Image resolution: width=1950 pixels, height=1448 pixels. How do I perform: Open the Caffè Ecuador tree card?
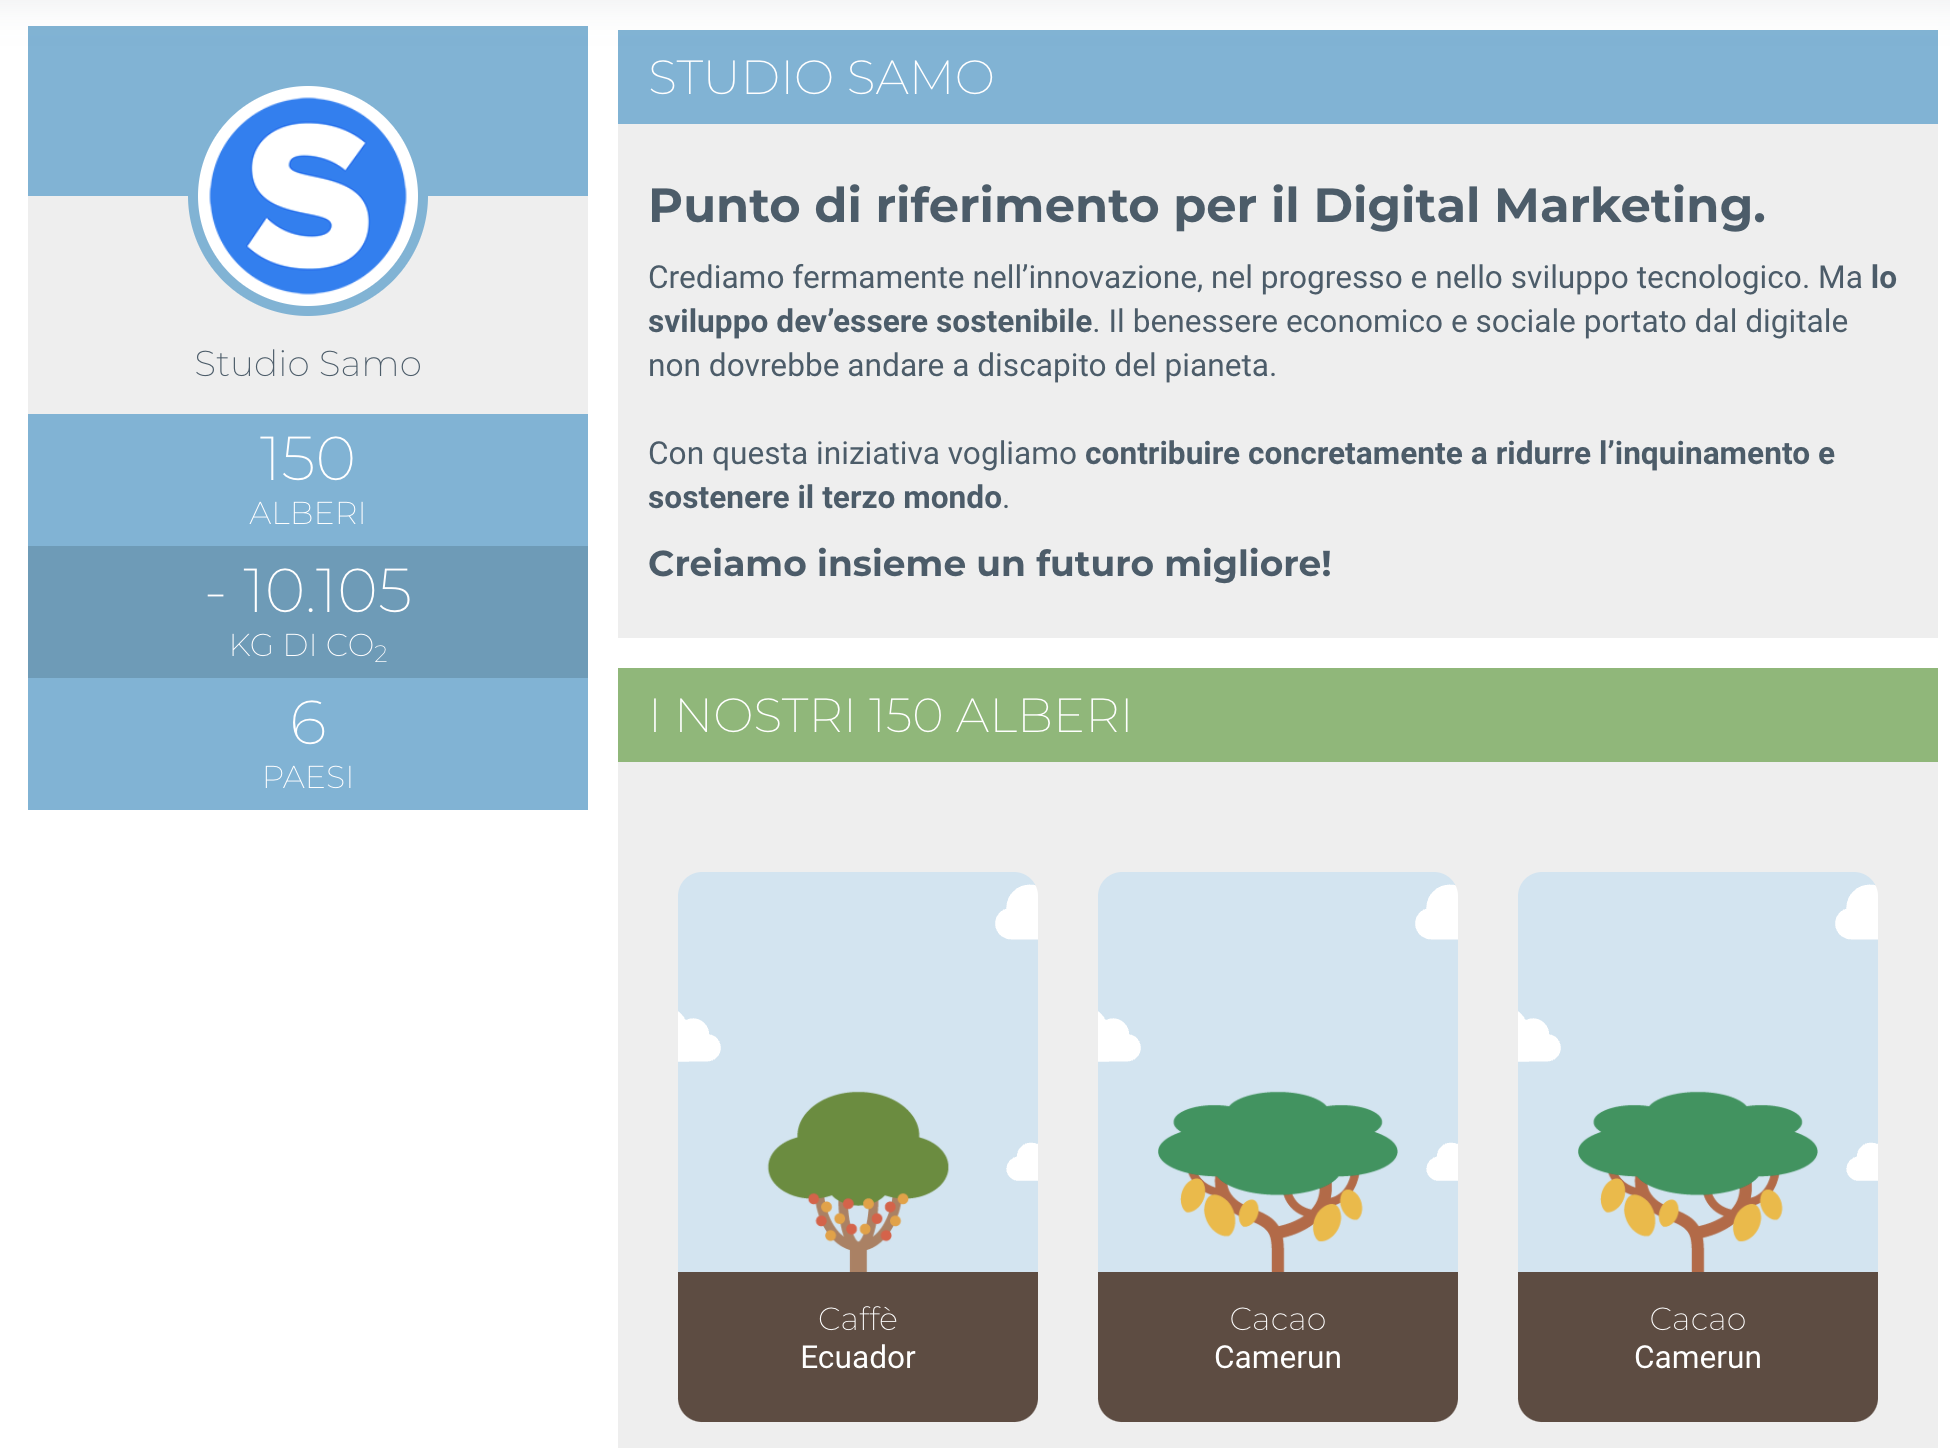(x=858, y=1146)
